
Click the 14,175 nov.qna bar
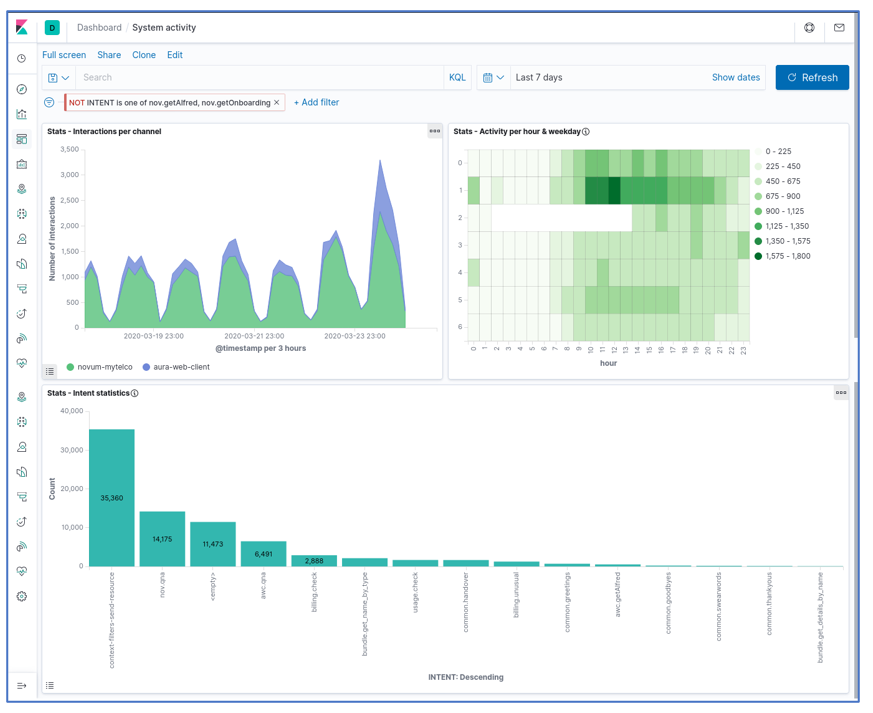click(162, 539)
